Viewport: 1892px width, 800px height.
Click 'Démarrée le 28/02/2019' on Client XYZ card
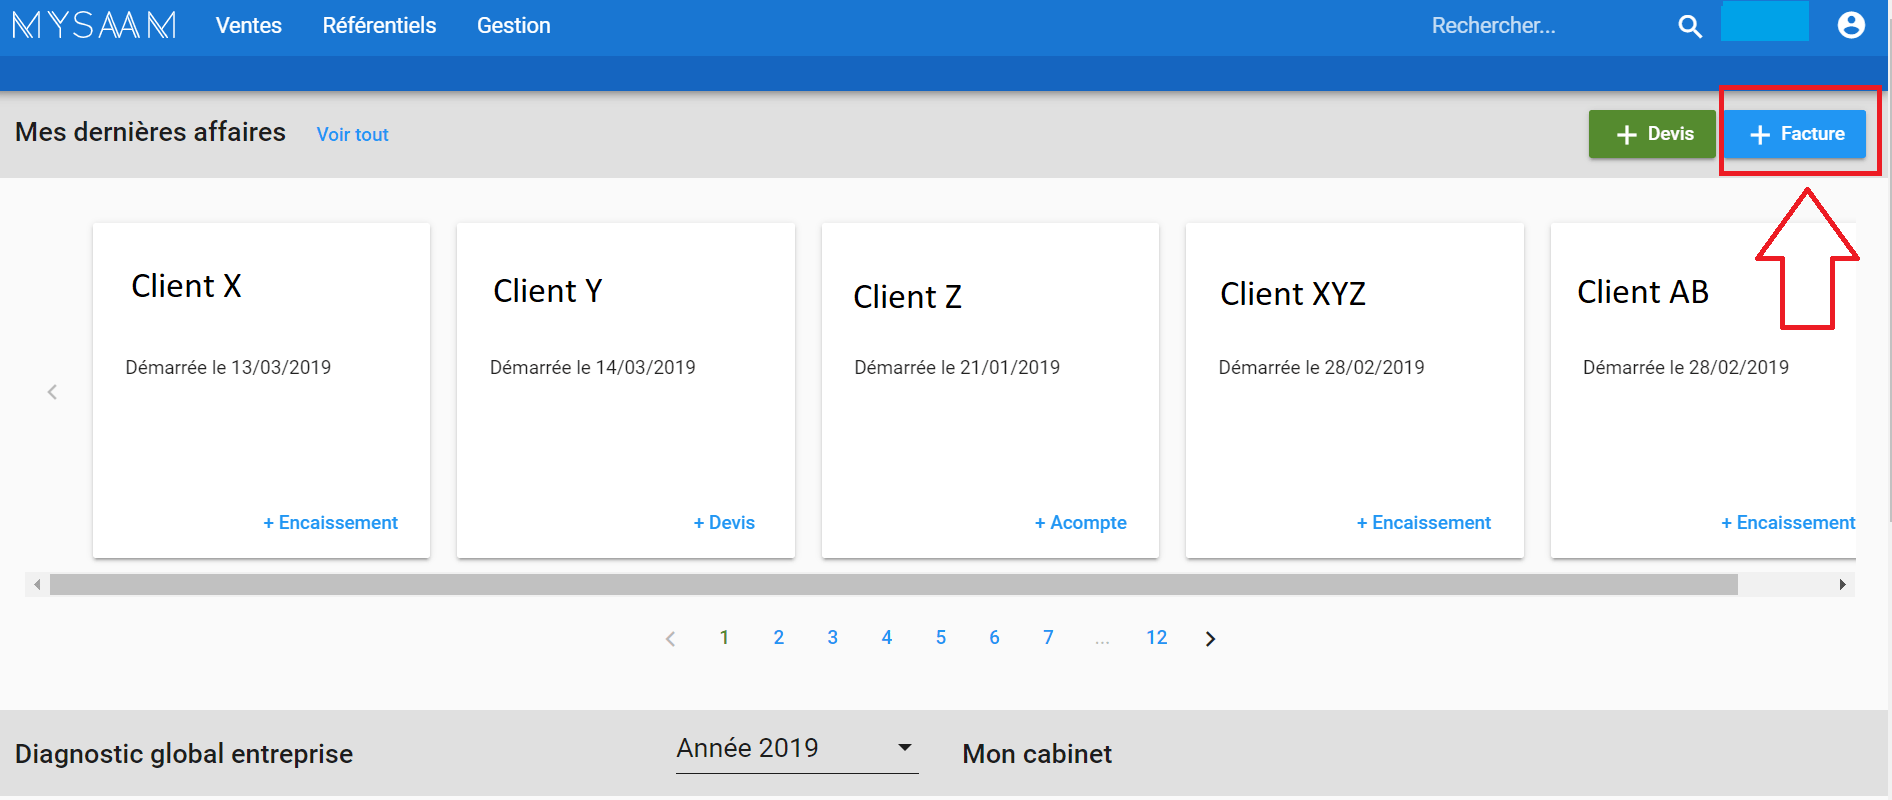coord(1321,367)
